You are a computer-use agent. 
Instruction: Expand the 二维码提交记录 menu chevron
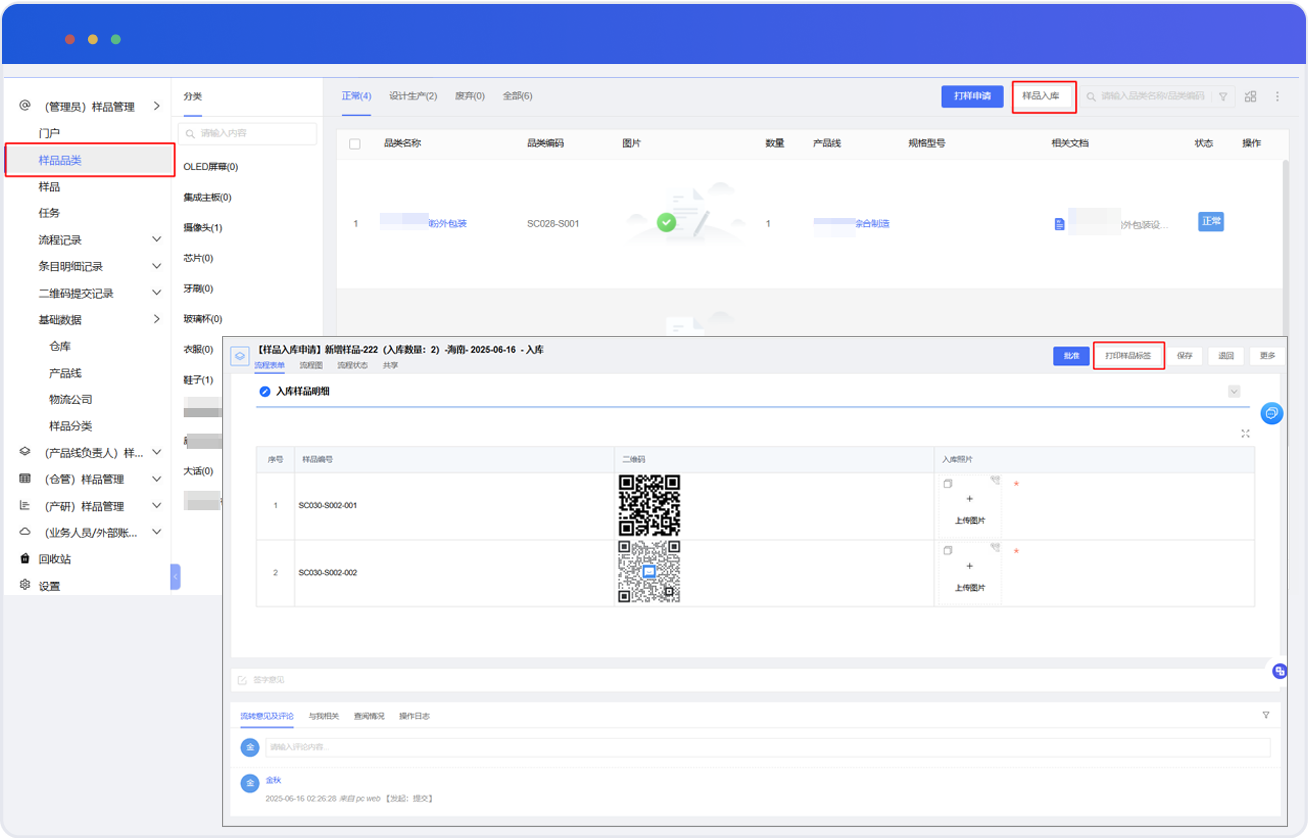tap(156, 293)
